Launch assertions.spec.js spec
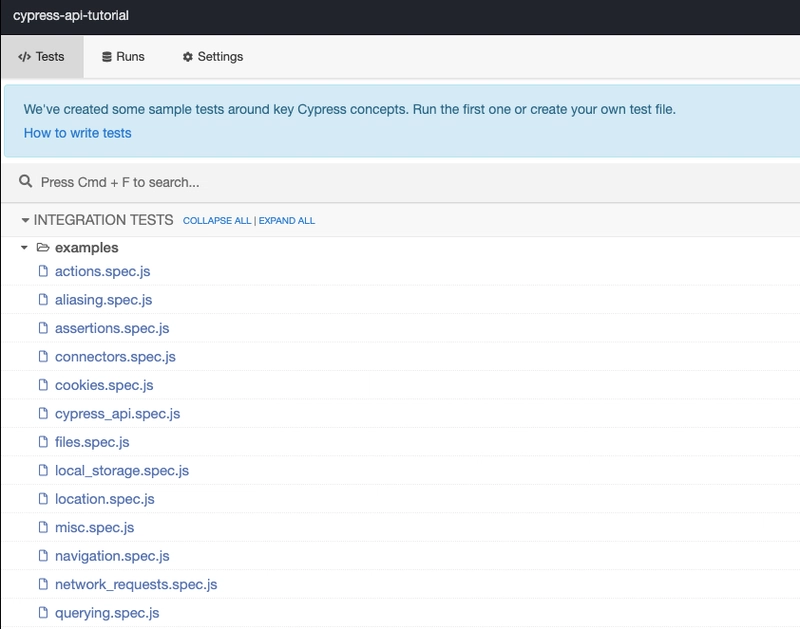 [x=112, y=329]
